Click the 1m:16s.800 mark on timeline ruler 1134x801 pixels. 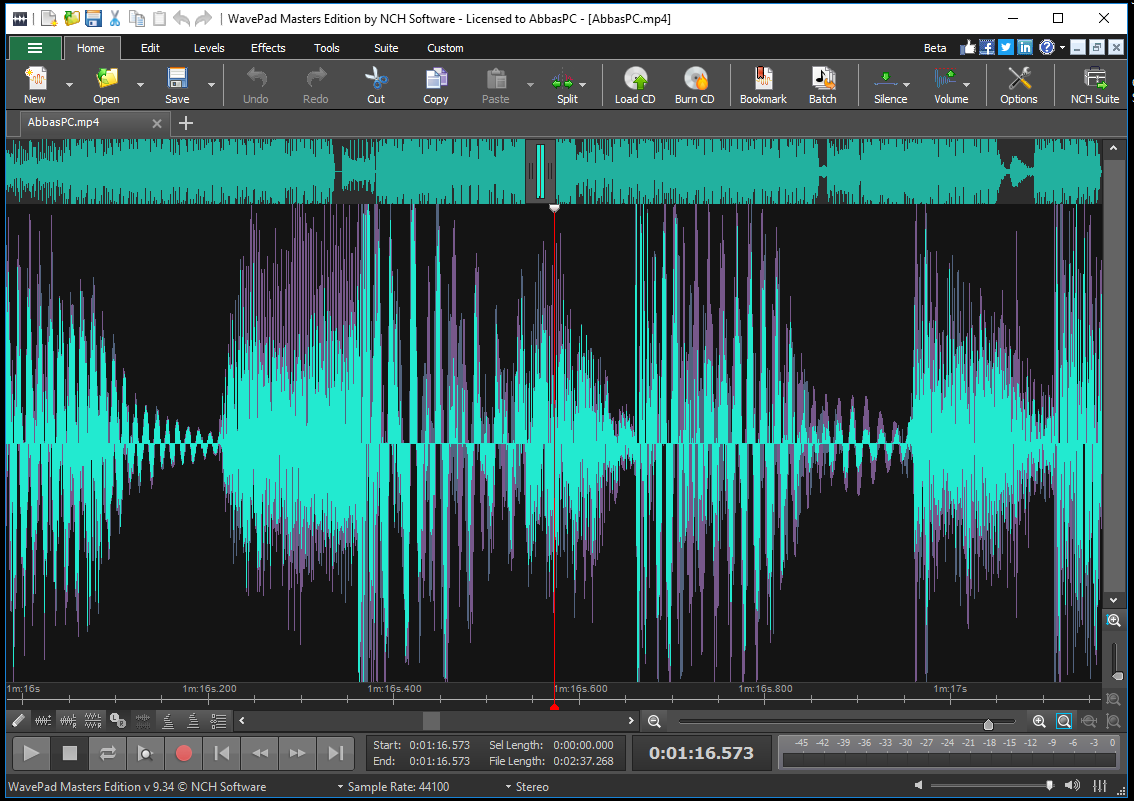(765, 689)
